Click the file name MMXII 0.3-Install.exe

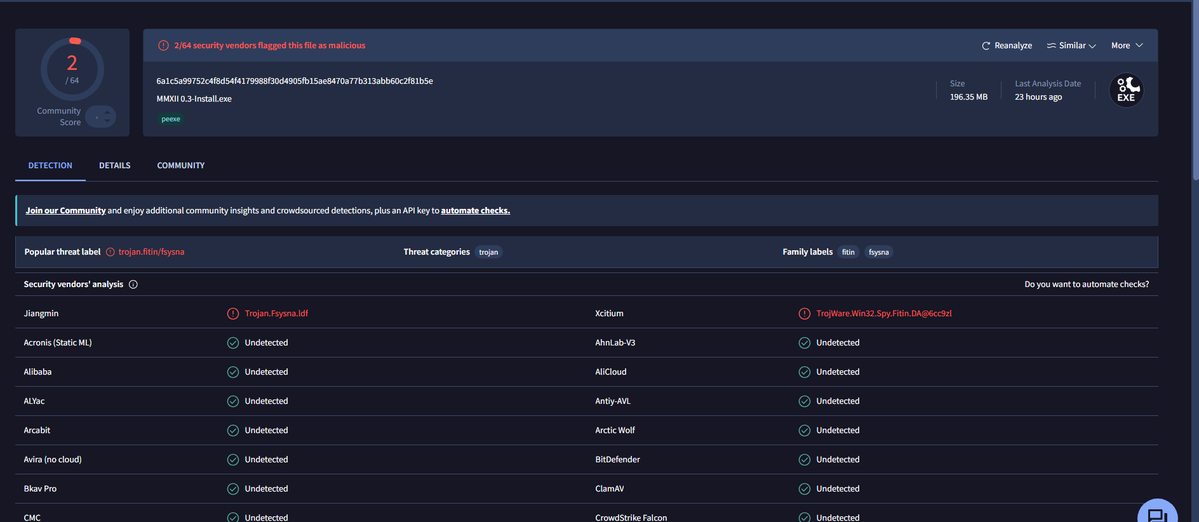pos(194,99)
